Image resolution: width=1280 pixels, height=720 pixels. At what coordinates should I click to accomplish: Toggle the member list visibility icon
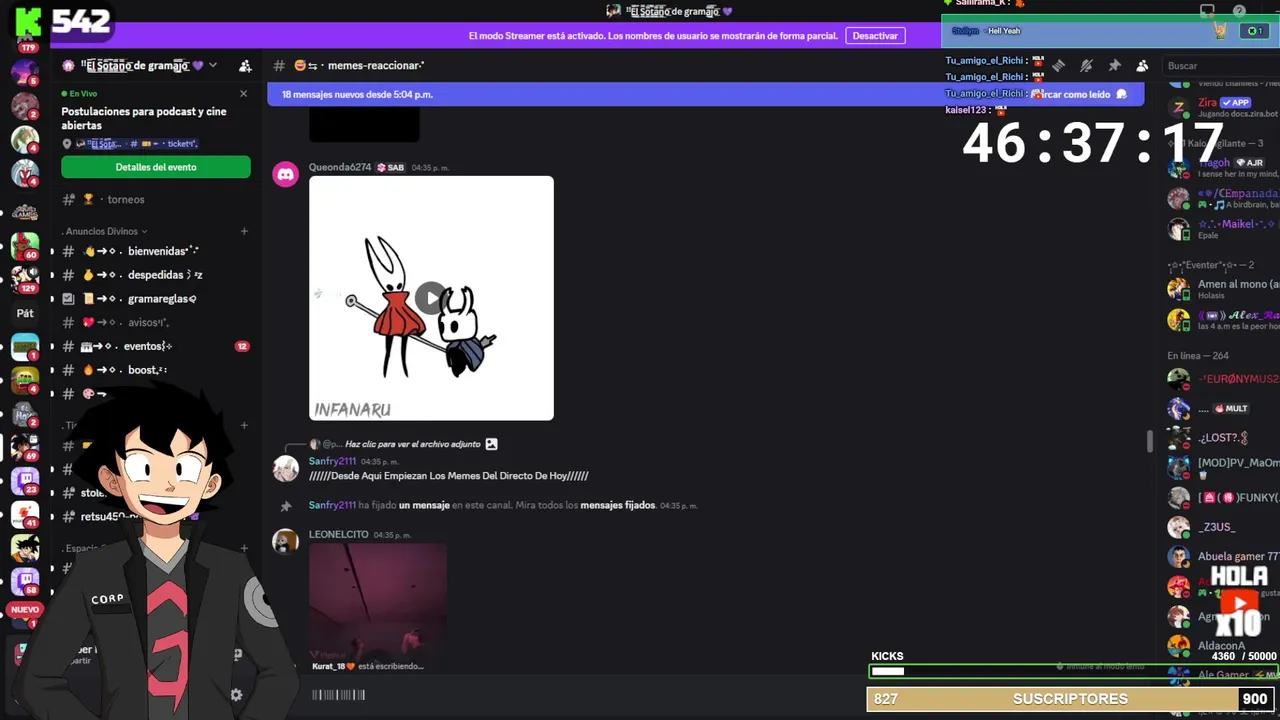pyautogui.click(x=1142, y=66)
